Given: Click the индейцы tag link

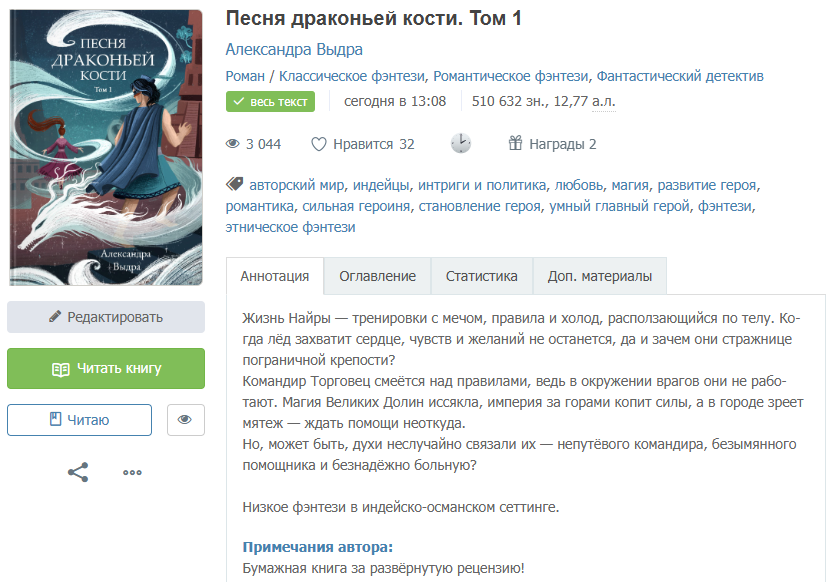Looking at the screenshot, I should point(381,185).
